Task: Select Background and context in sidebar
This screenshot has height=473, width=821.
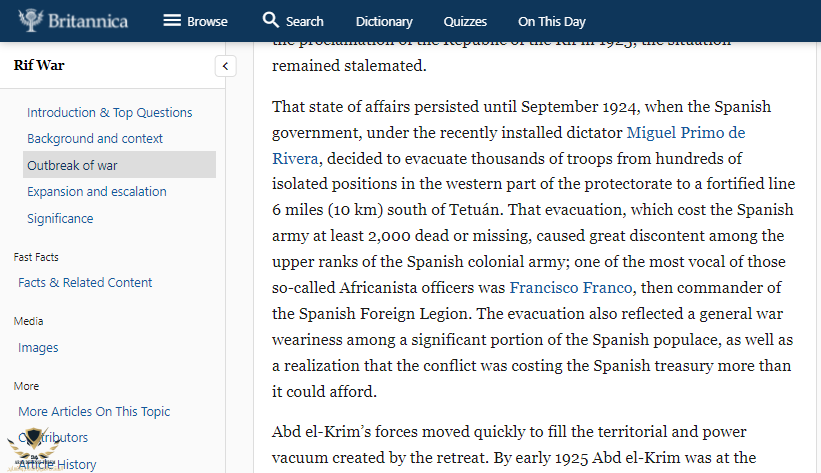Action: [95, 139]
